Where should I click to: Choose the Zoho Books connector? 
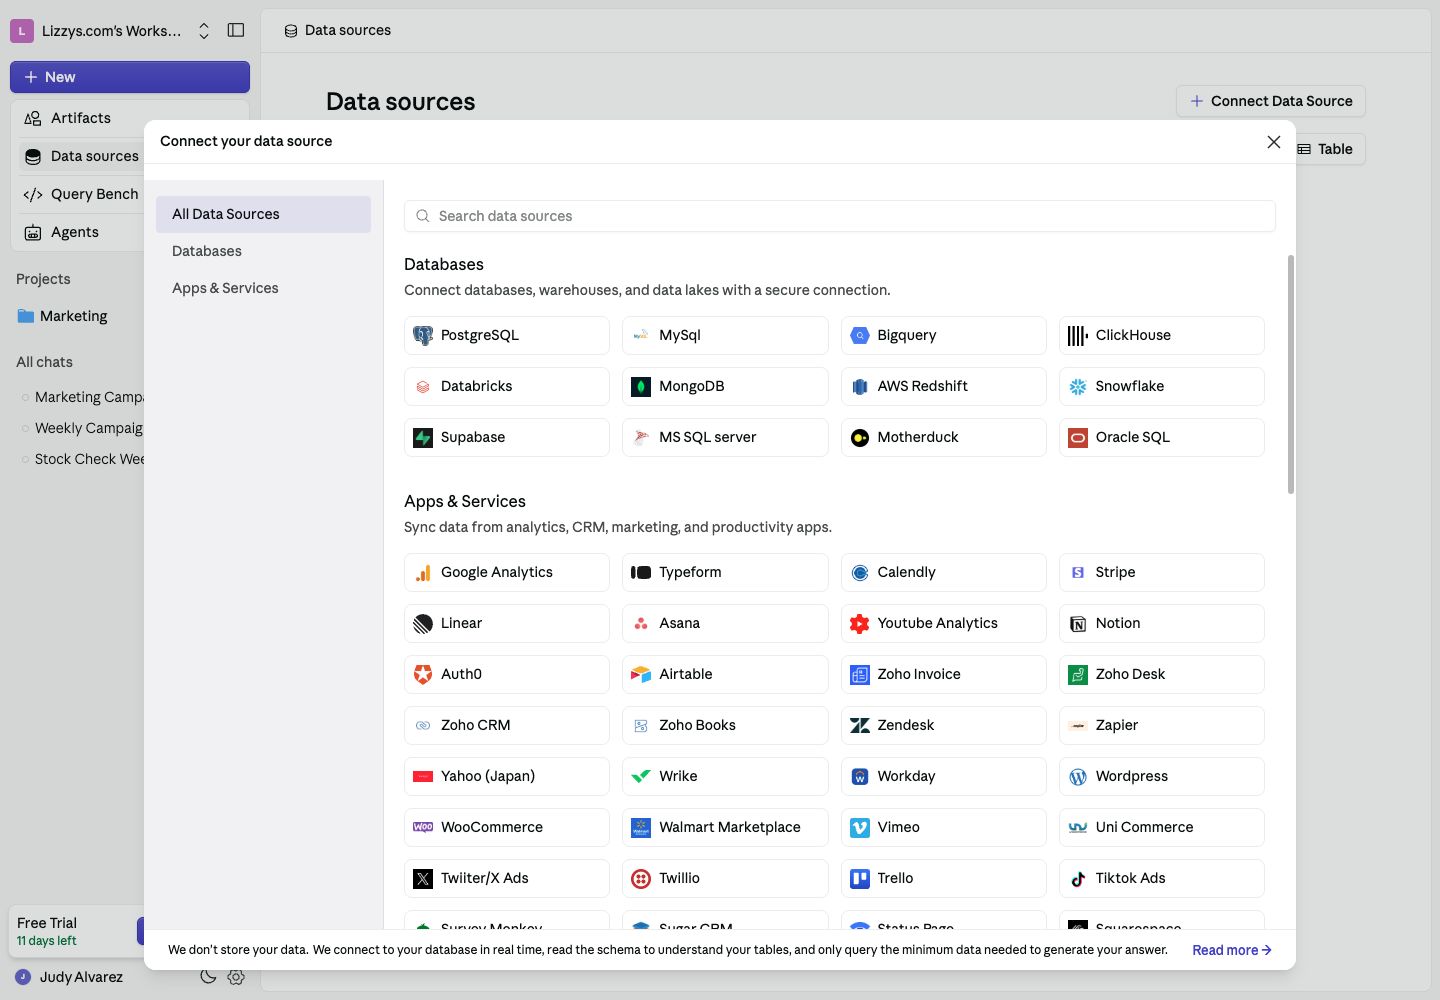(x=725, y=726)
